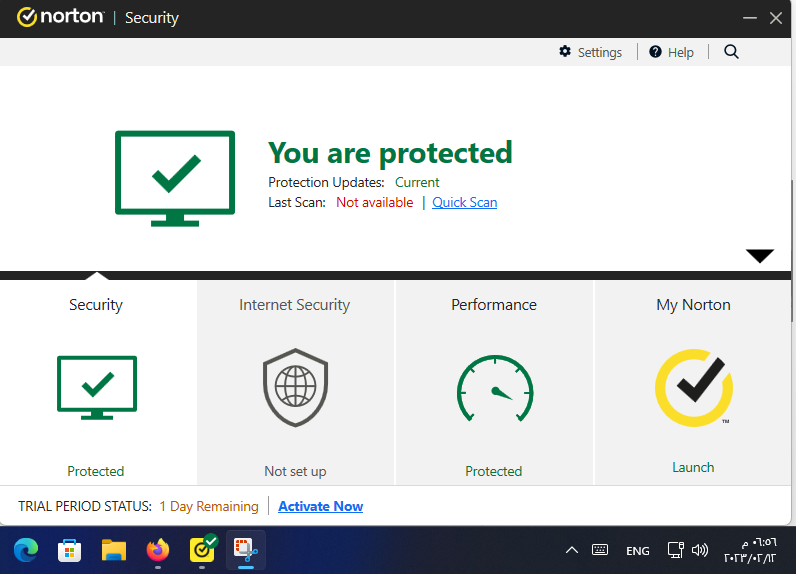
Task: Click the Activate Now link
Action: pyautogui.click(x=320, y=507)
